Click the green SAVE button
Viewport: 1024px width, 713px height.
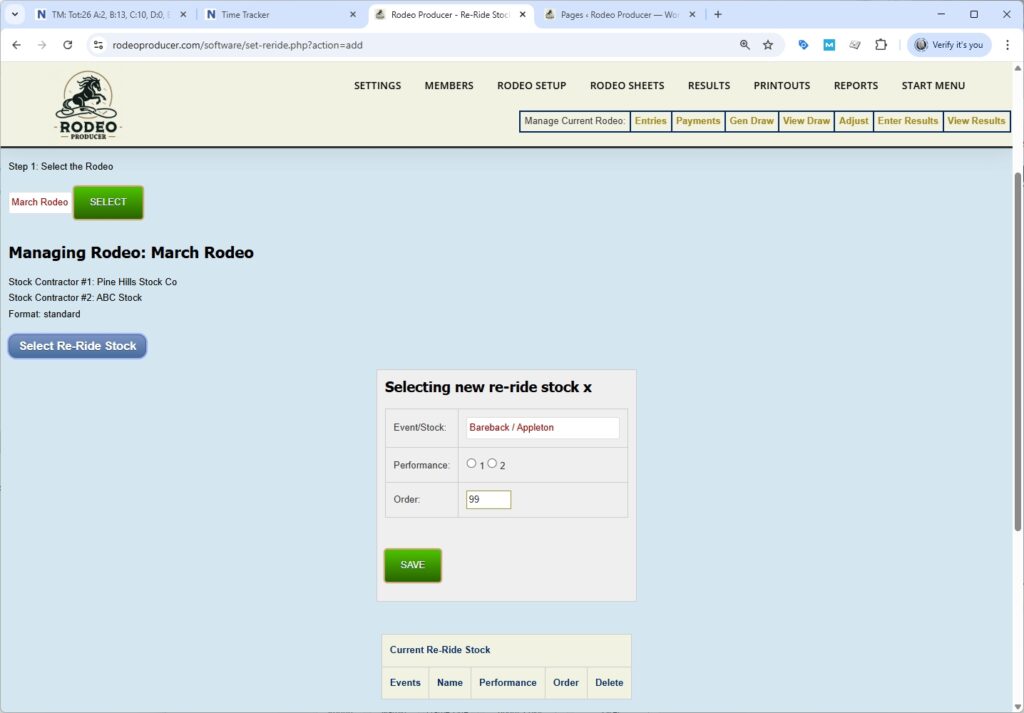(x=412, y=564)
